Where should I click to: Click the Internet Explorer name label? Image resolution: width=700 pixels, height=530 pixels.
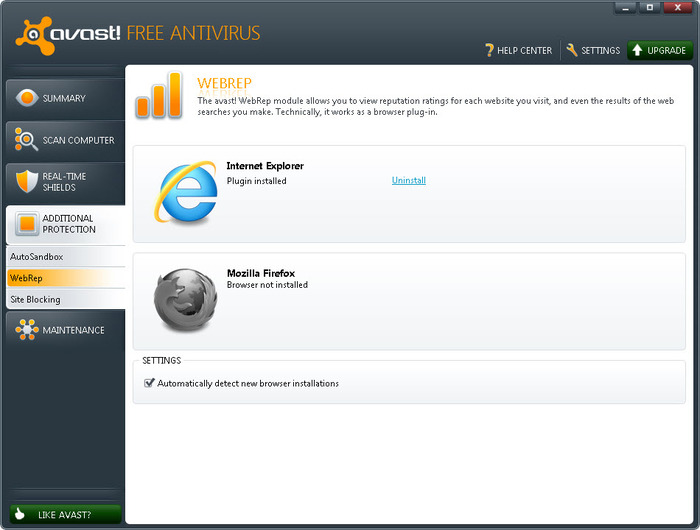pos(265,166)
